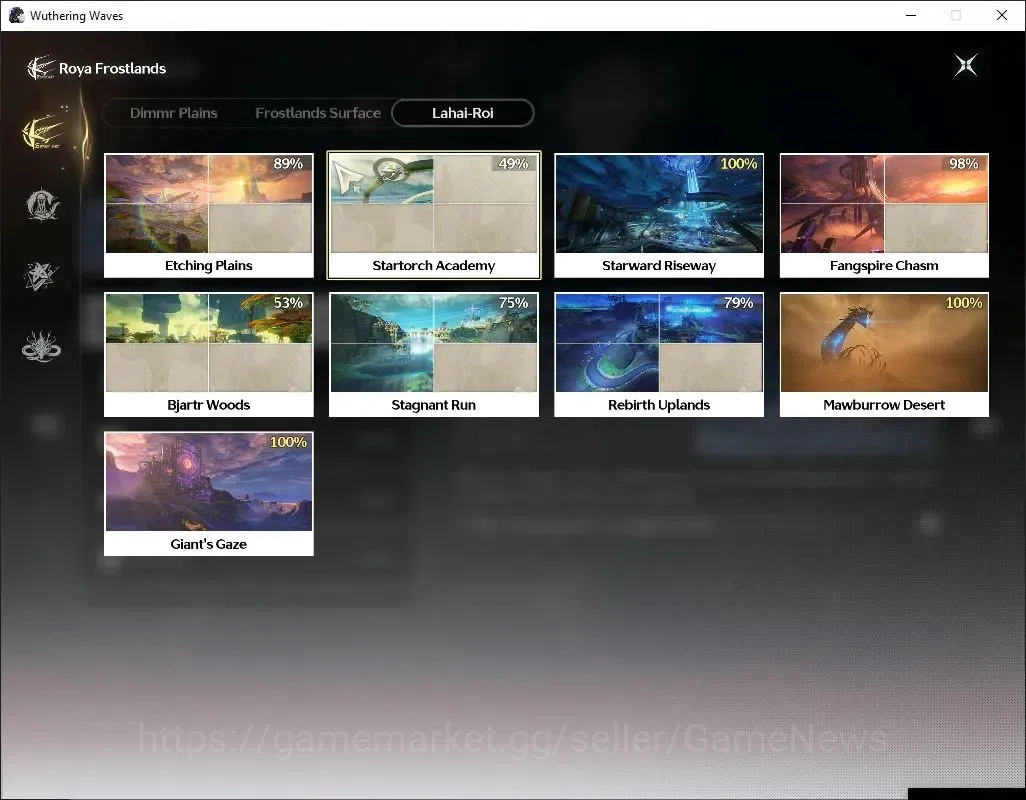The width and height of the screenshot is (1026, 800).
Task: Click the 75% progress on Stagnant Run
Action: (x=513, y=303)
